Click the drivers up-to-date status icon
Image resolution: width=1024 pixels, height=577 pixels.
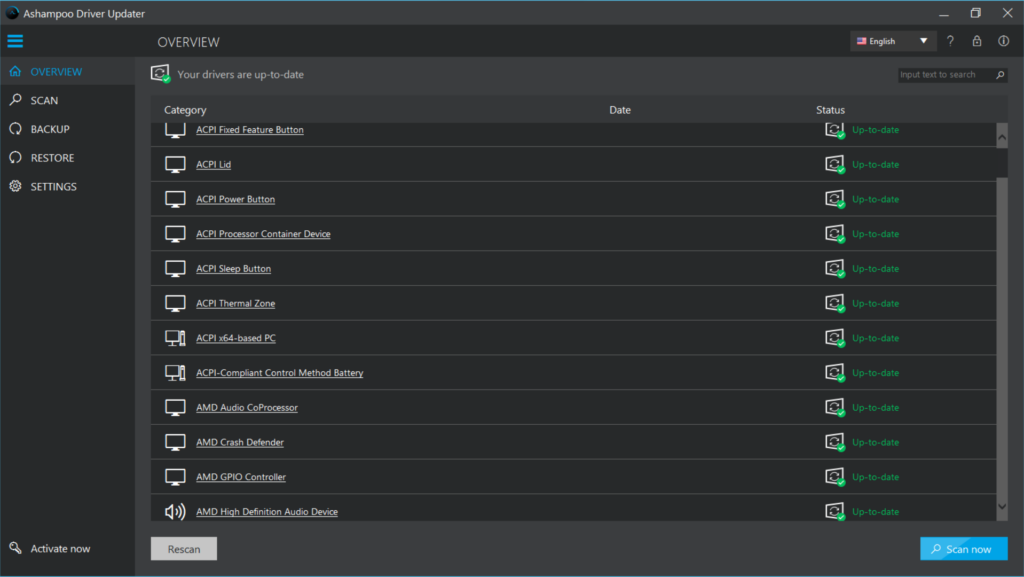coord(160,74)
